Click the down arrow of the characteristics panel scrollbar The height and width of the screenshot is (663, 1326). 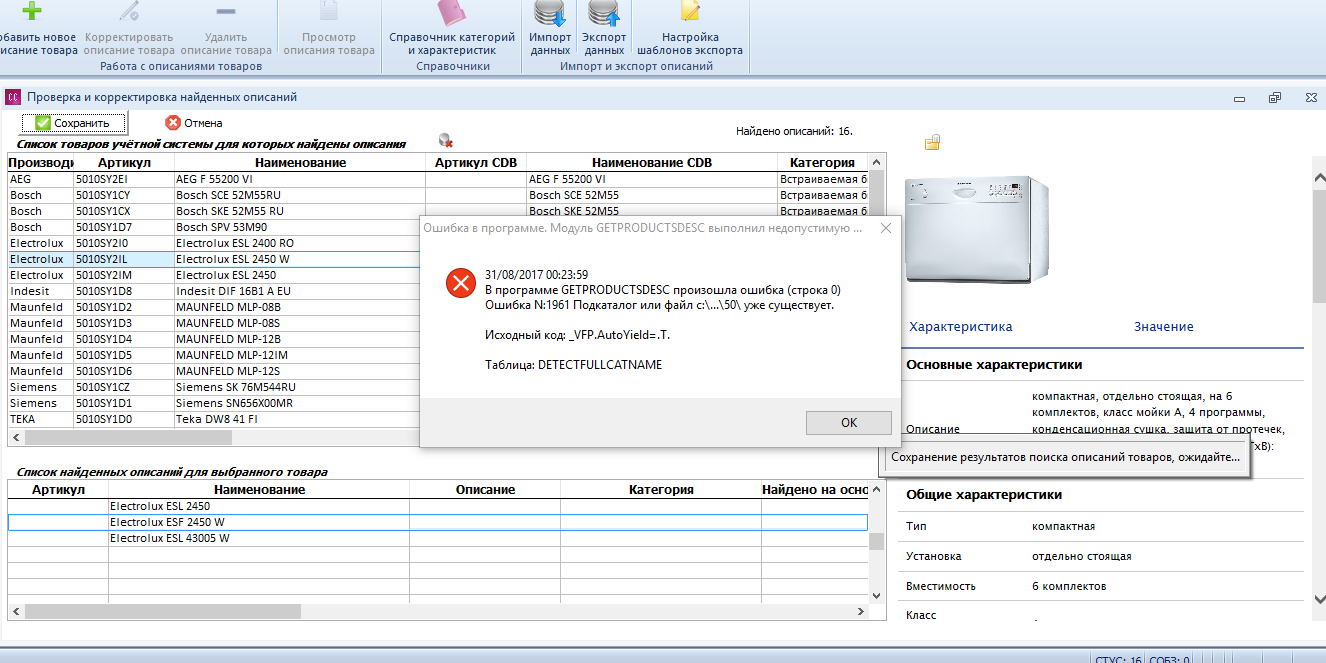pos(1318,598)
